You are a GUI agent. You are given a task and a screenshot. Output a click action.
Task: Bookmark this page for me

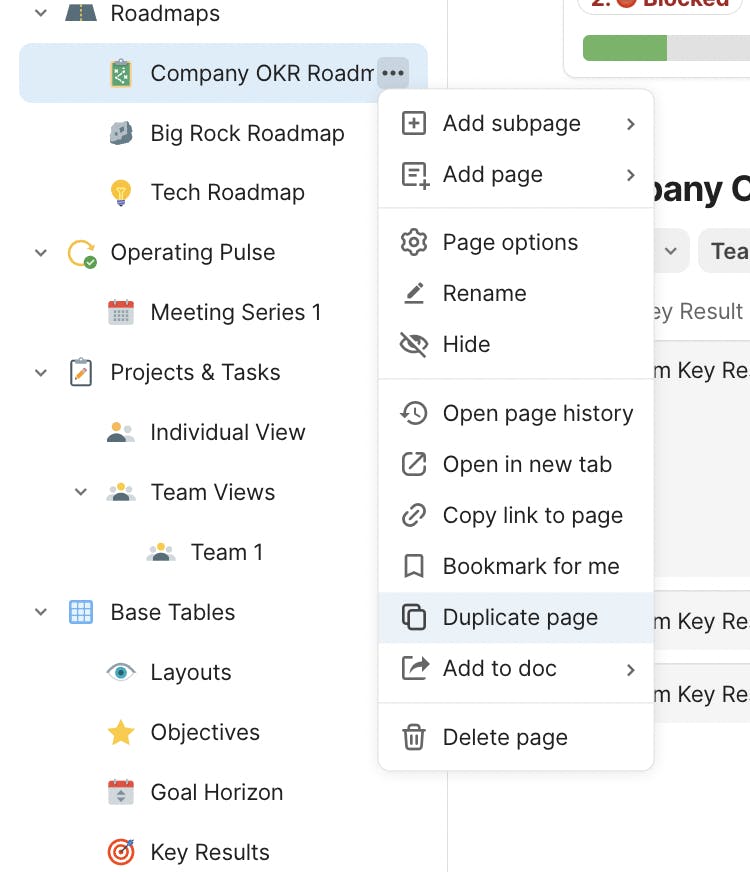pos(530,567)
